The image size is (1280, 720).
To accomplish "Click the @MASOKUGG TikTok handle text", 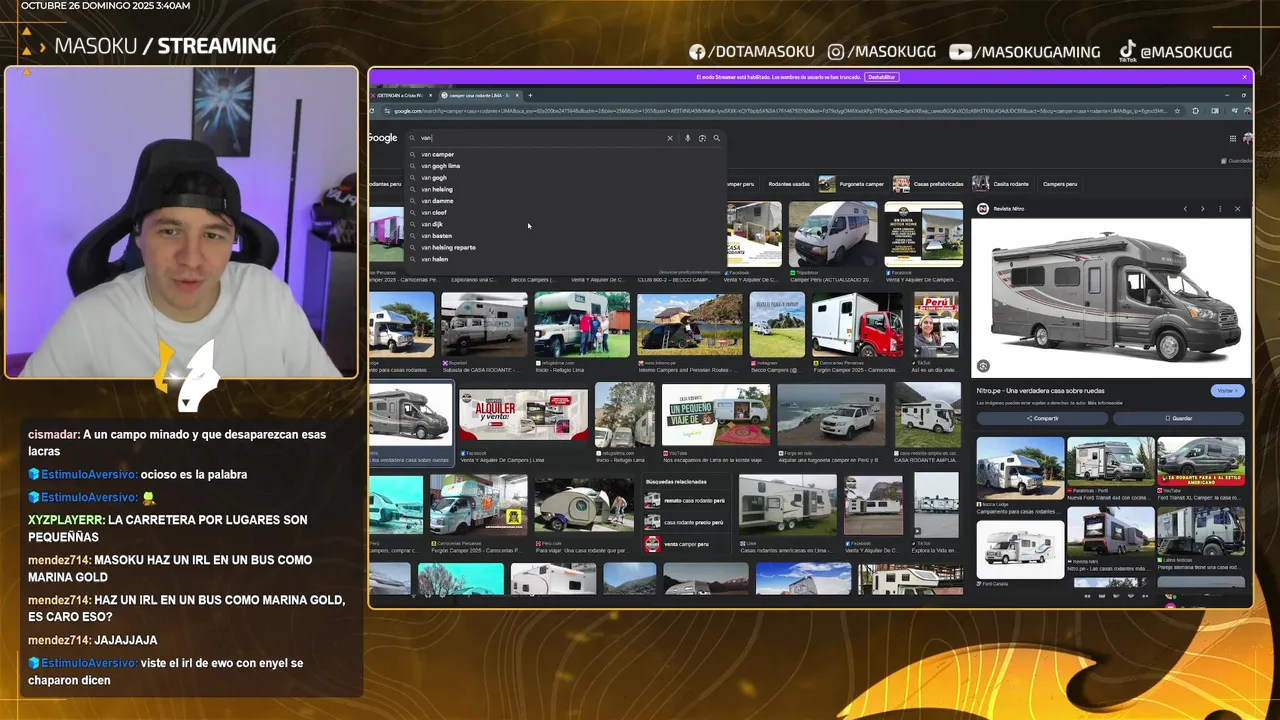I will tap(1186, 52).
